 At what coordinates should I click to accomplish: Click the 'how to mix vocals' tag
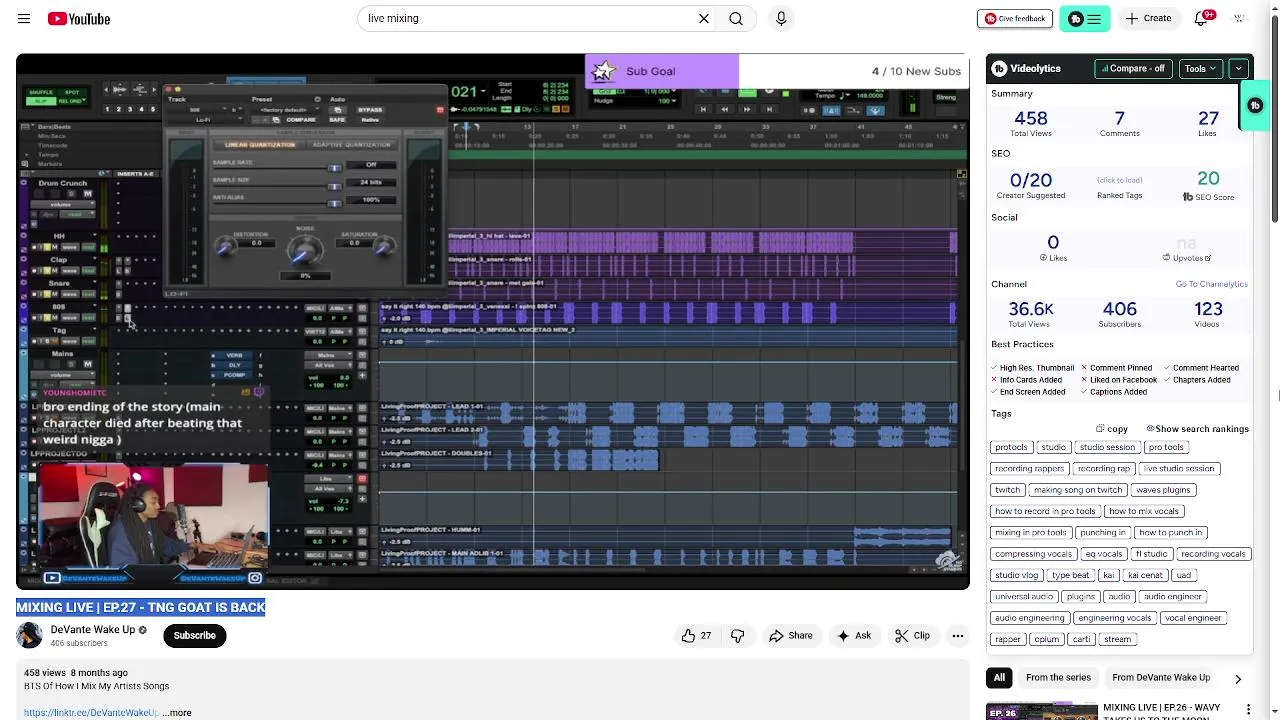1144,511
